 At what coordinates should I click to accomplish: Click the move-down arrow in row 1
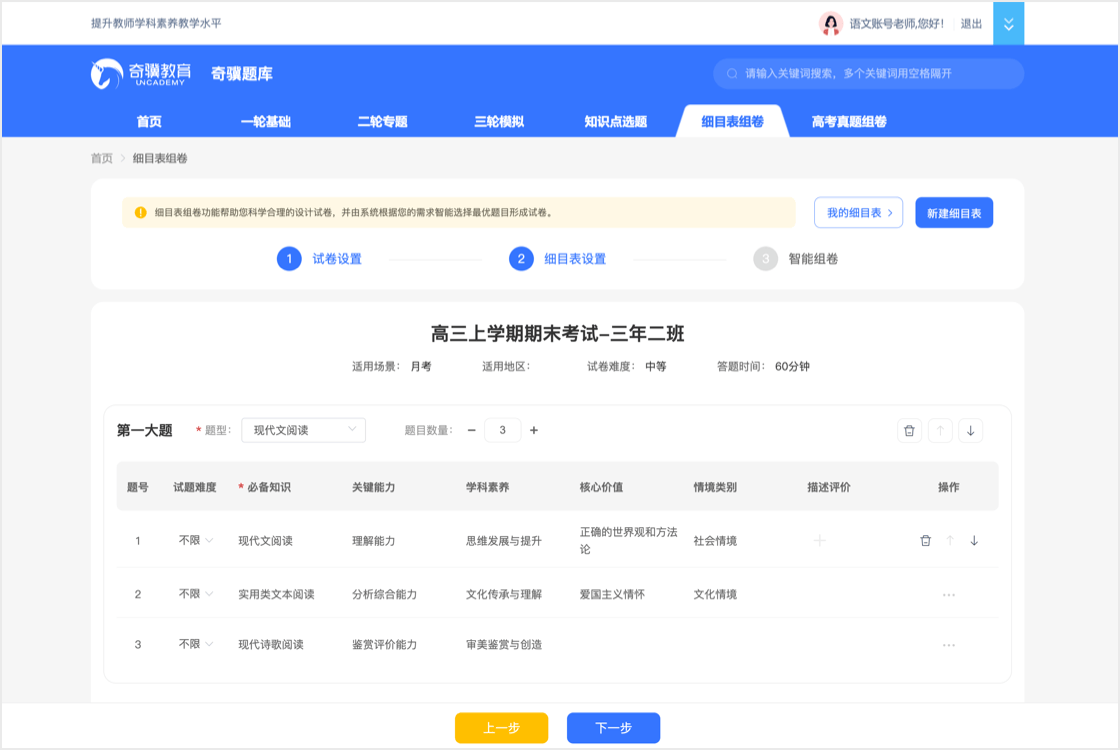[974, 541]
